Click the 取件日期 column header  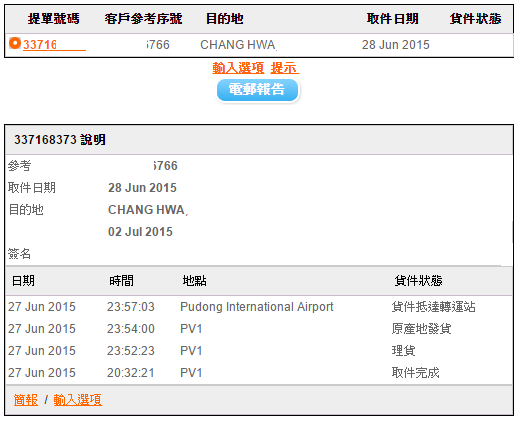coord(392,19)
